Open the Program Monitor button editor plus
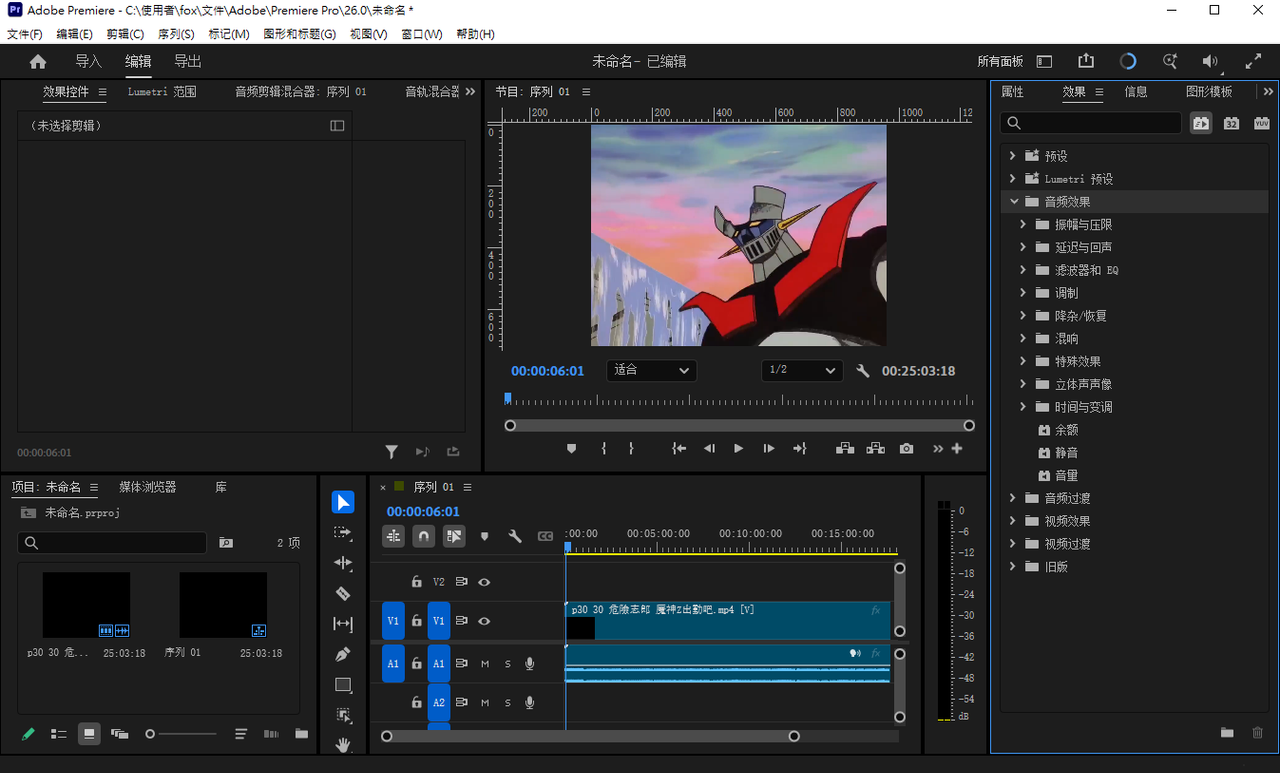The image size is (1280, 773). [957, 449]
